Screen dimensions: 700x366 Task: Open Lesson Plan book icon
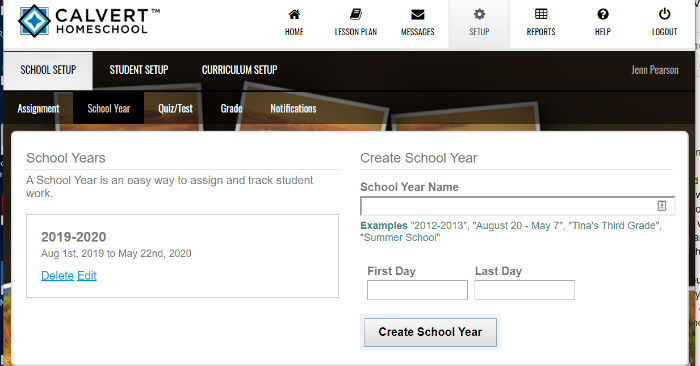(x=356, y=14)
